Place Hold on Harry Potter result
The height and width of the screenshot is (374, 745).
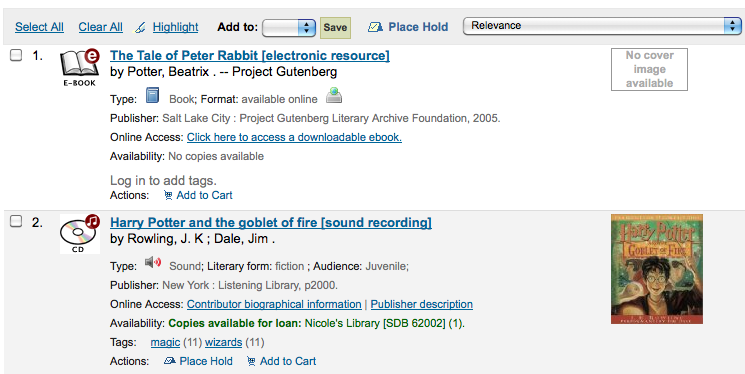[198, 361]
